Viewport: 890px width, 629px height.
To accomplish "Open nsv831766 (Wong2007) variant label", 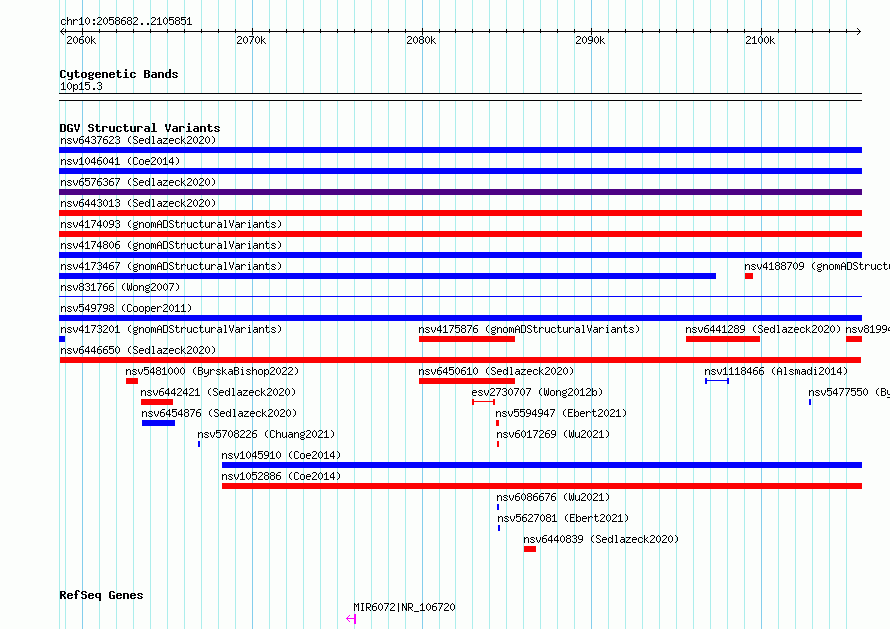I will (x=120, y=287).
